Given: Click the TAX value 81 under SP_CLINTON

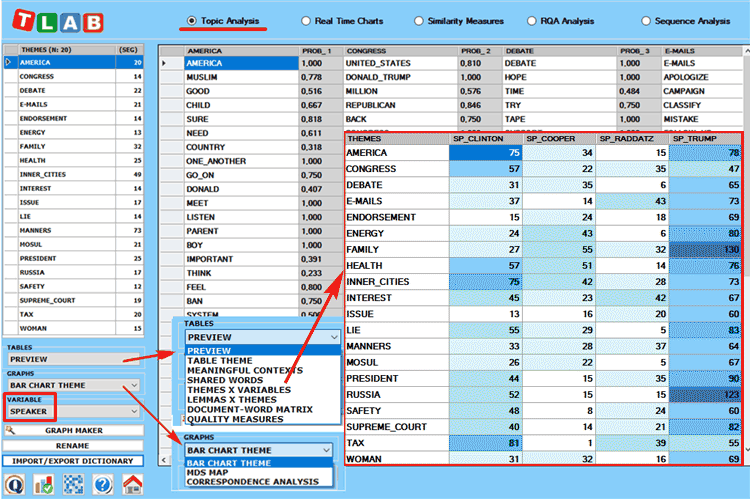Looking at the screenshot, I should coord(486,443).
